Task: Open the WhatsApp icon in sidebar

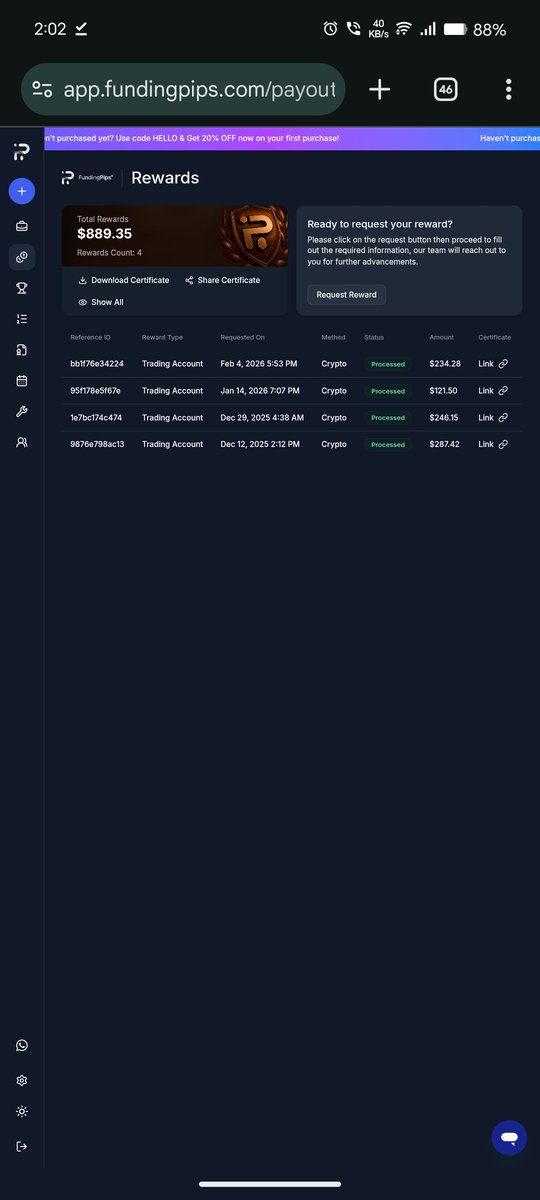Action: 22,1045
